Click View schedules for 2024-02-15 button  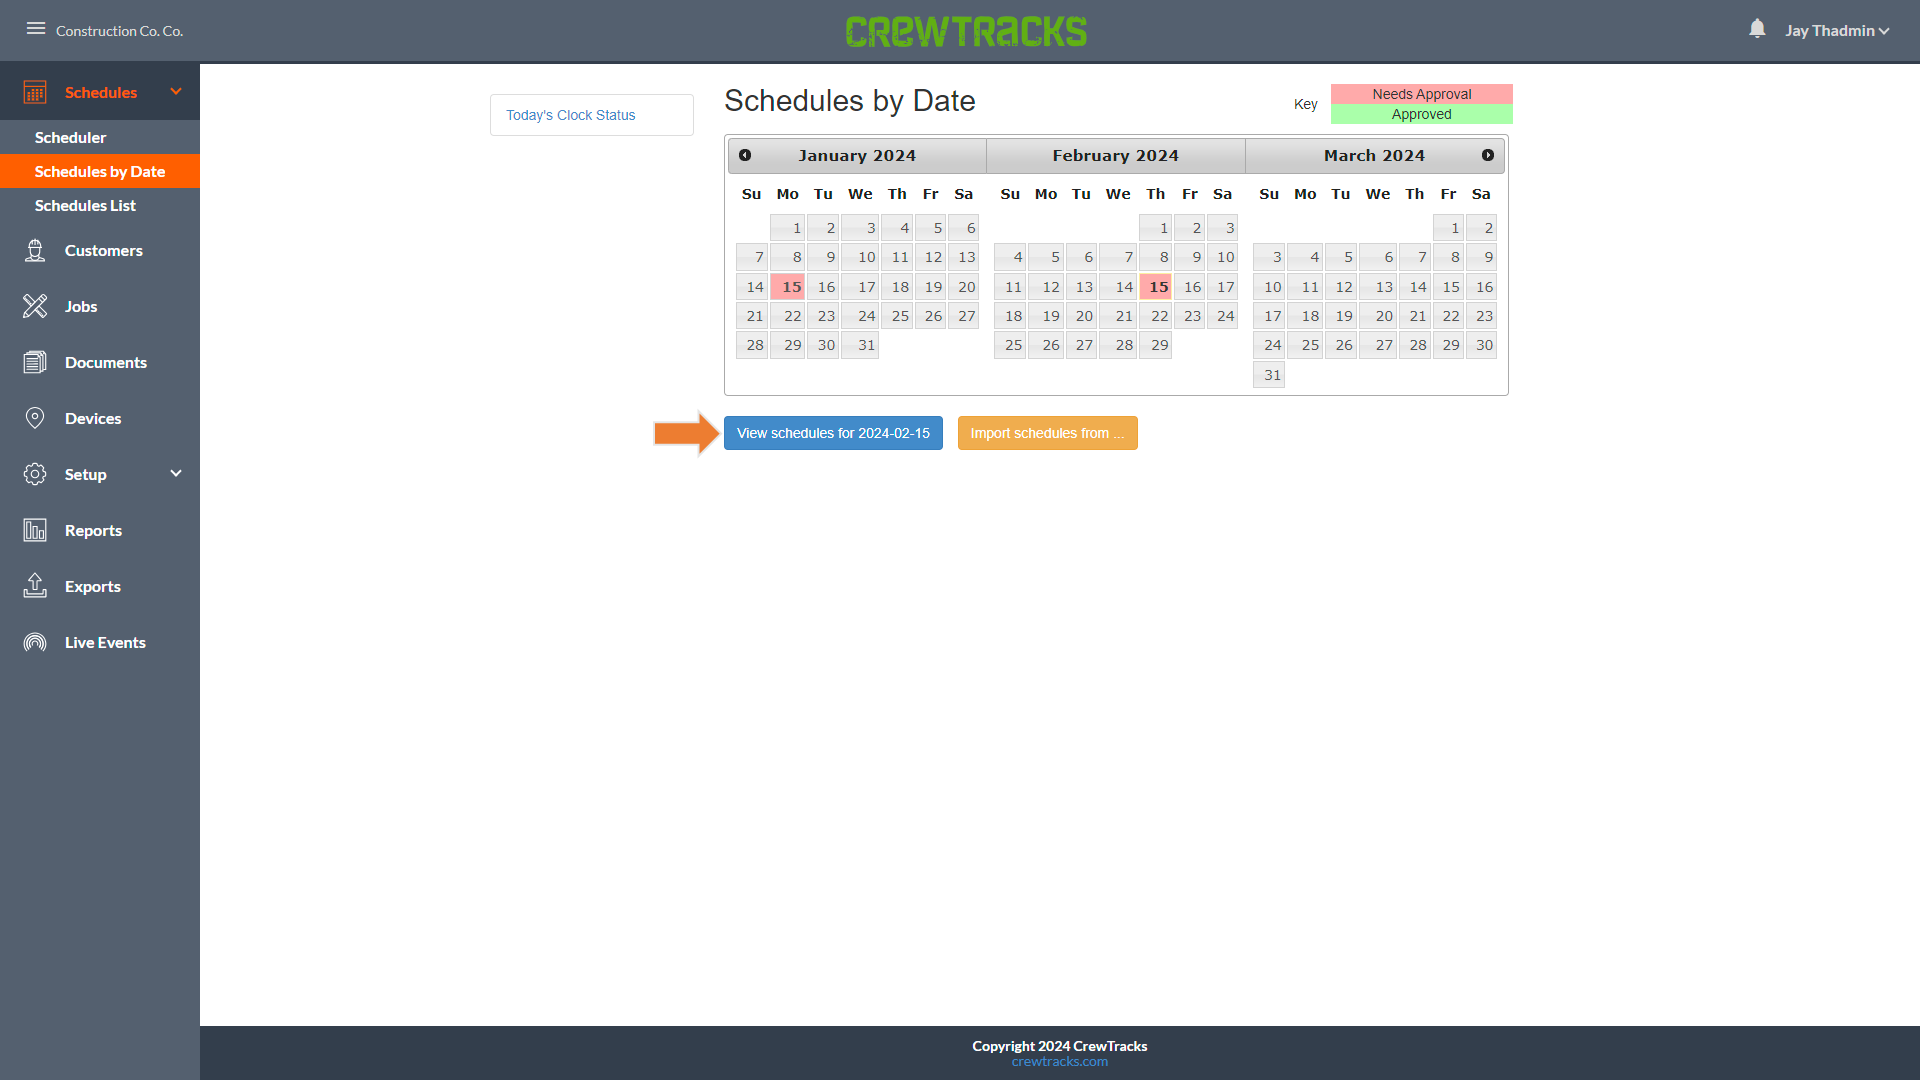click(x=833, y=433)
